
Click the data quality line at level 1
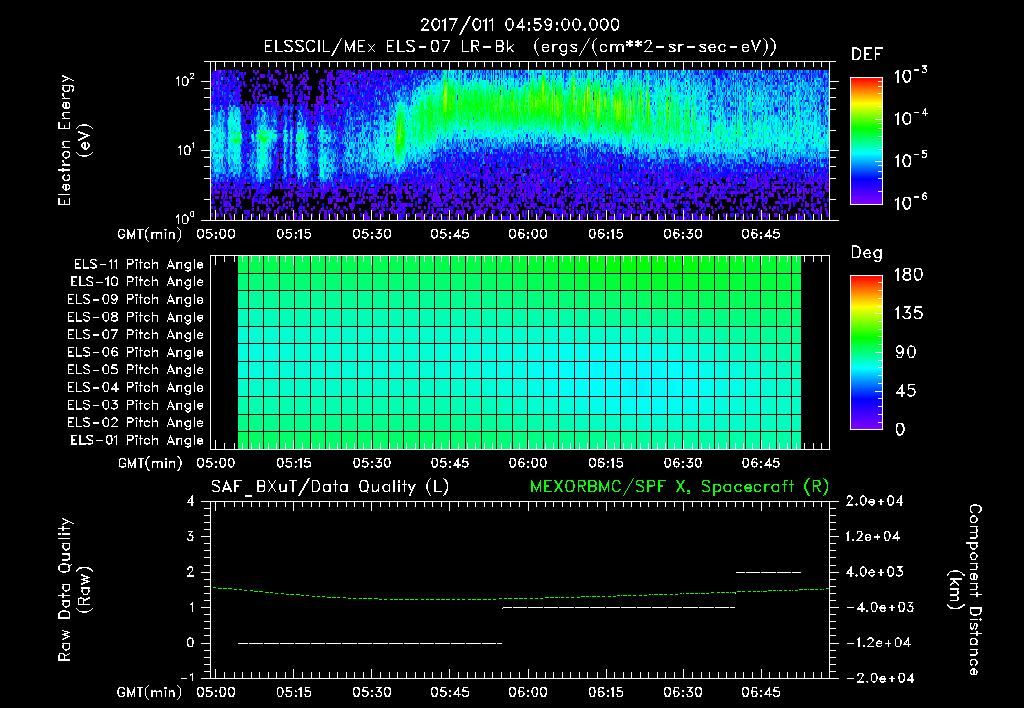618,607
